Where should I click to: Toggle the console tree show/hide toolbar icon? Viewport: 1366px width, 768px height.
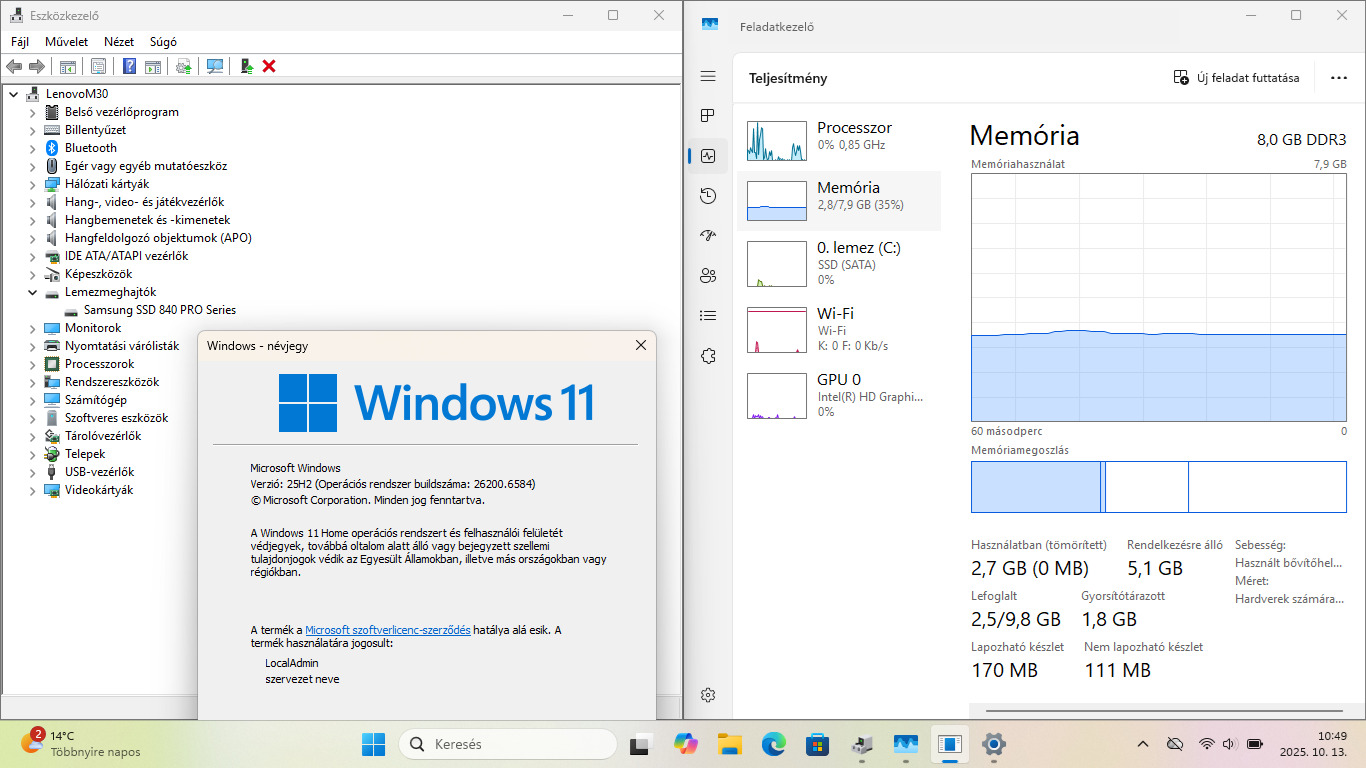click(67, 66)
